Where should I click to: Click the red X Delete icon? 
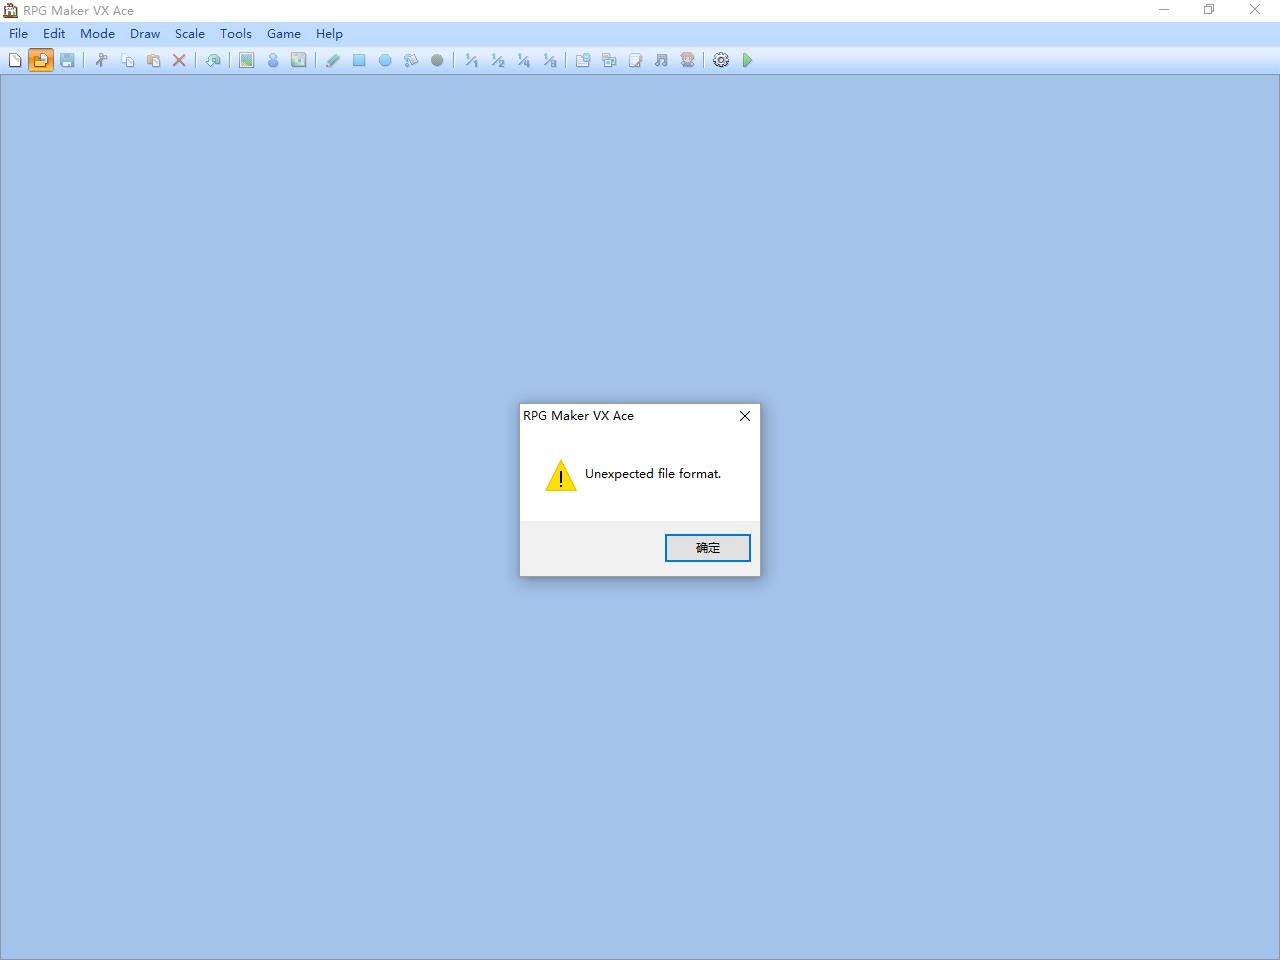pyautogui.click(x=179, y=60)
